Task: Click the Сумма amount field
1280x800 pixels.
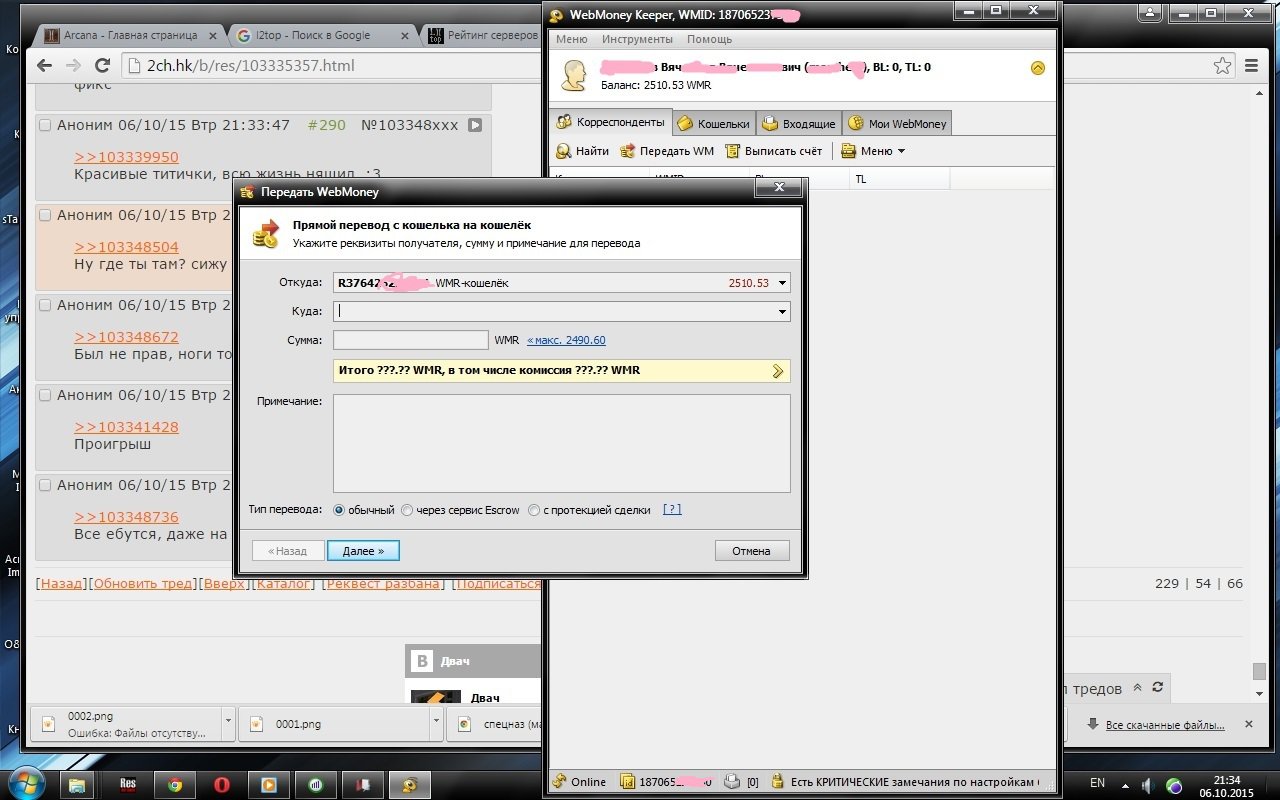Action: coord(411,340)
